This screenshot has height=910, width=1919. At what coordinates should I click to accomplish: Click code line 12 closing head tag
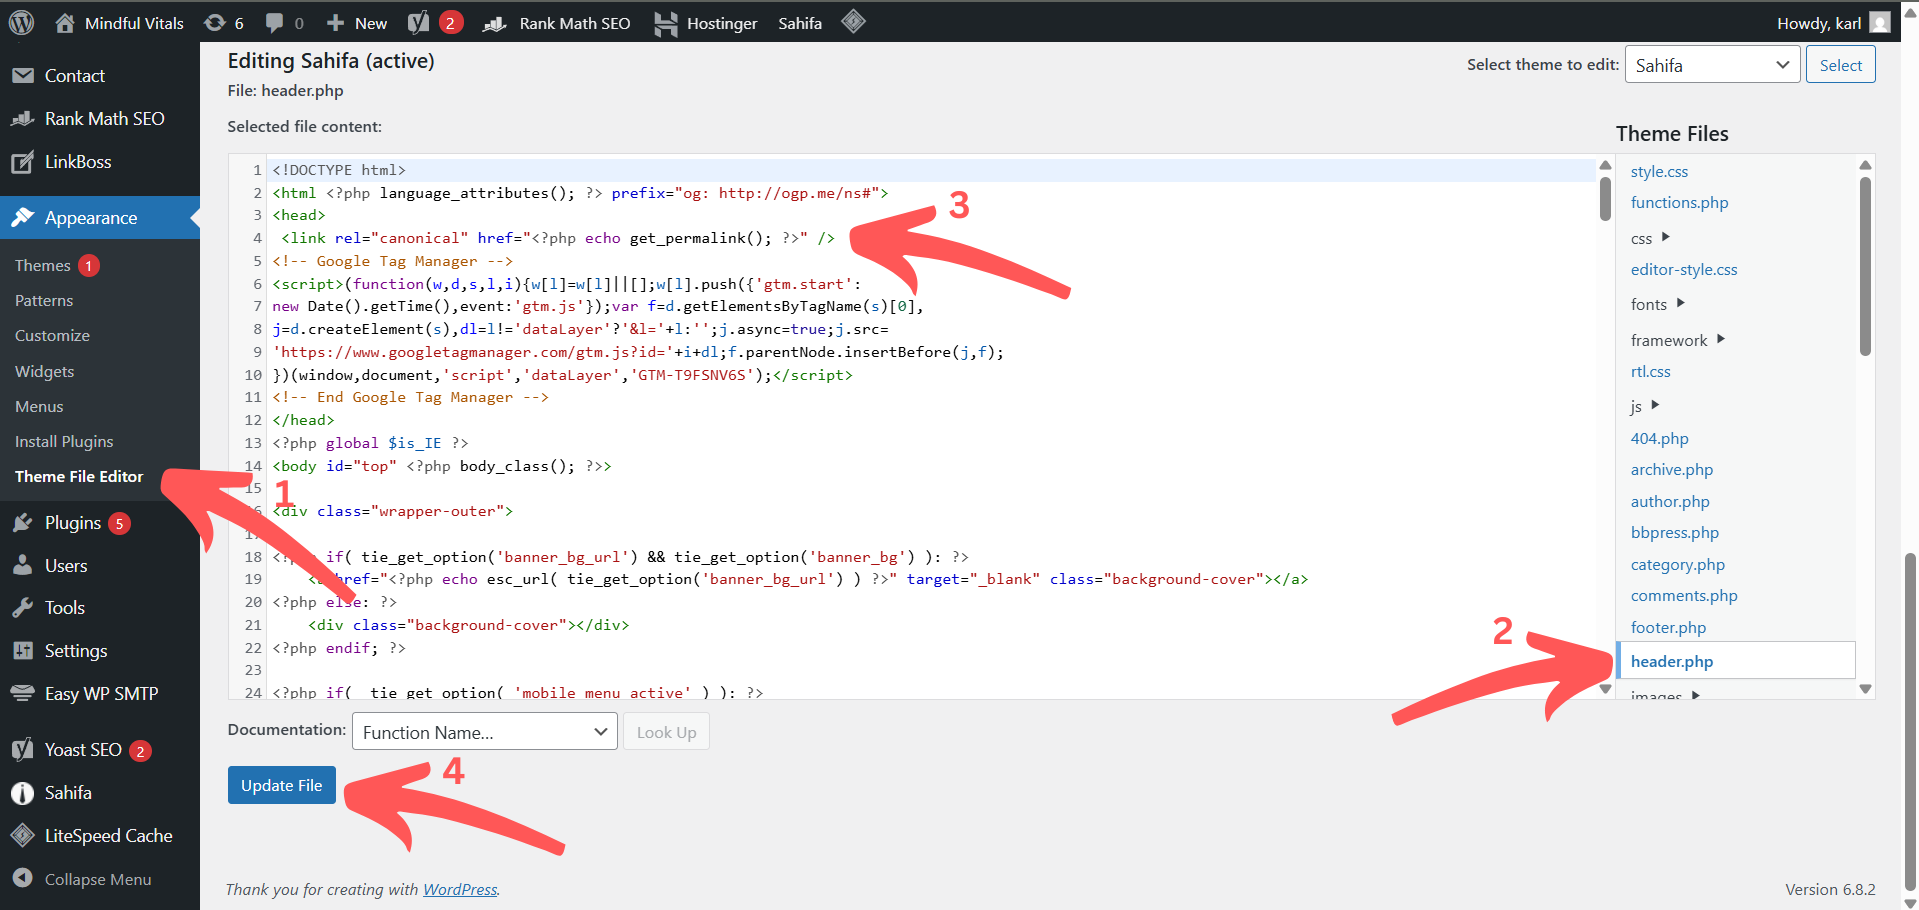point(303,420)
